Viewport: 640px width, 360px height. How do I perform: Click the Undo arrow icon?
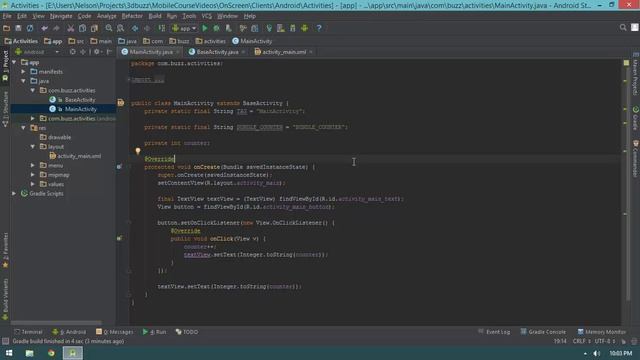44,28
